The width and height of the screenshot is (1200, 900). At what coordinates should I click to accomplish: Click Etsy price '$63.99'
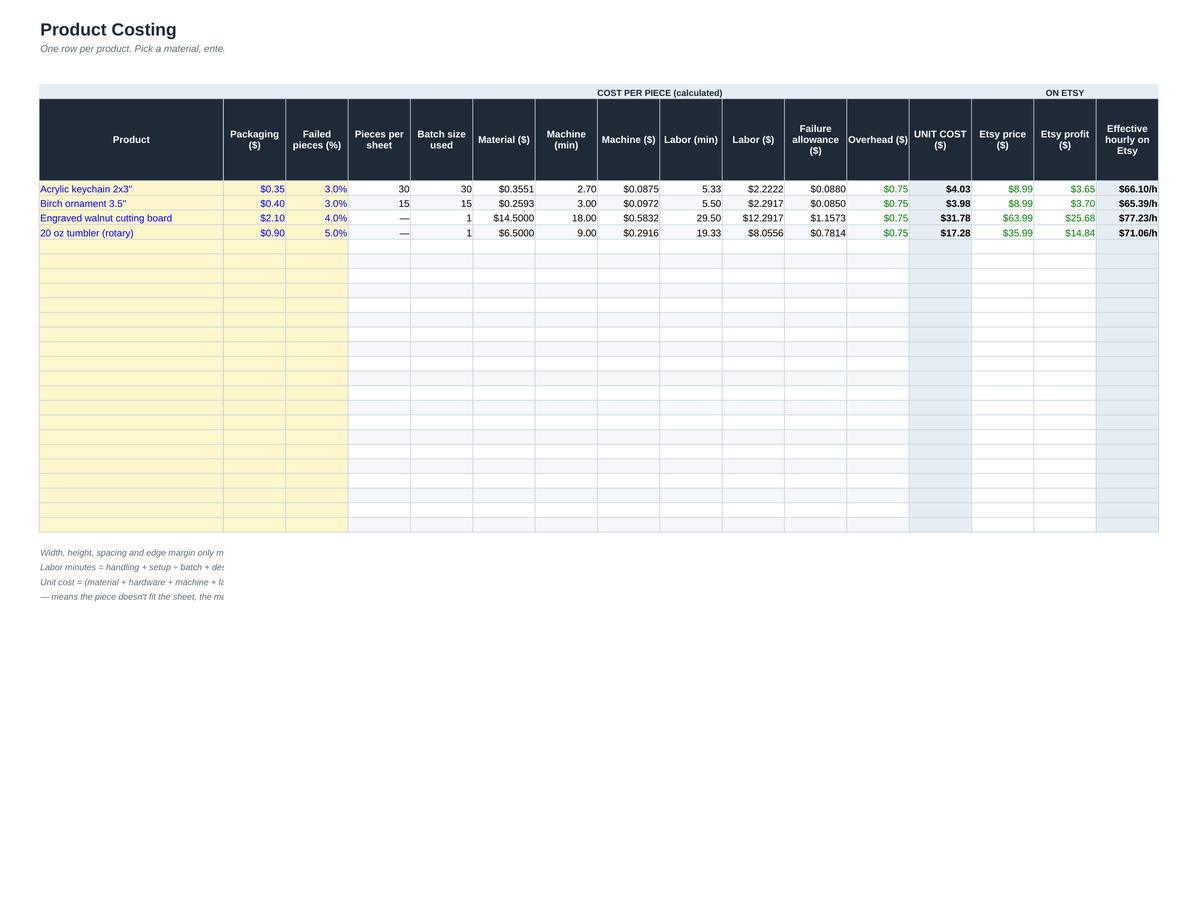pos(1002,218)
